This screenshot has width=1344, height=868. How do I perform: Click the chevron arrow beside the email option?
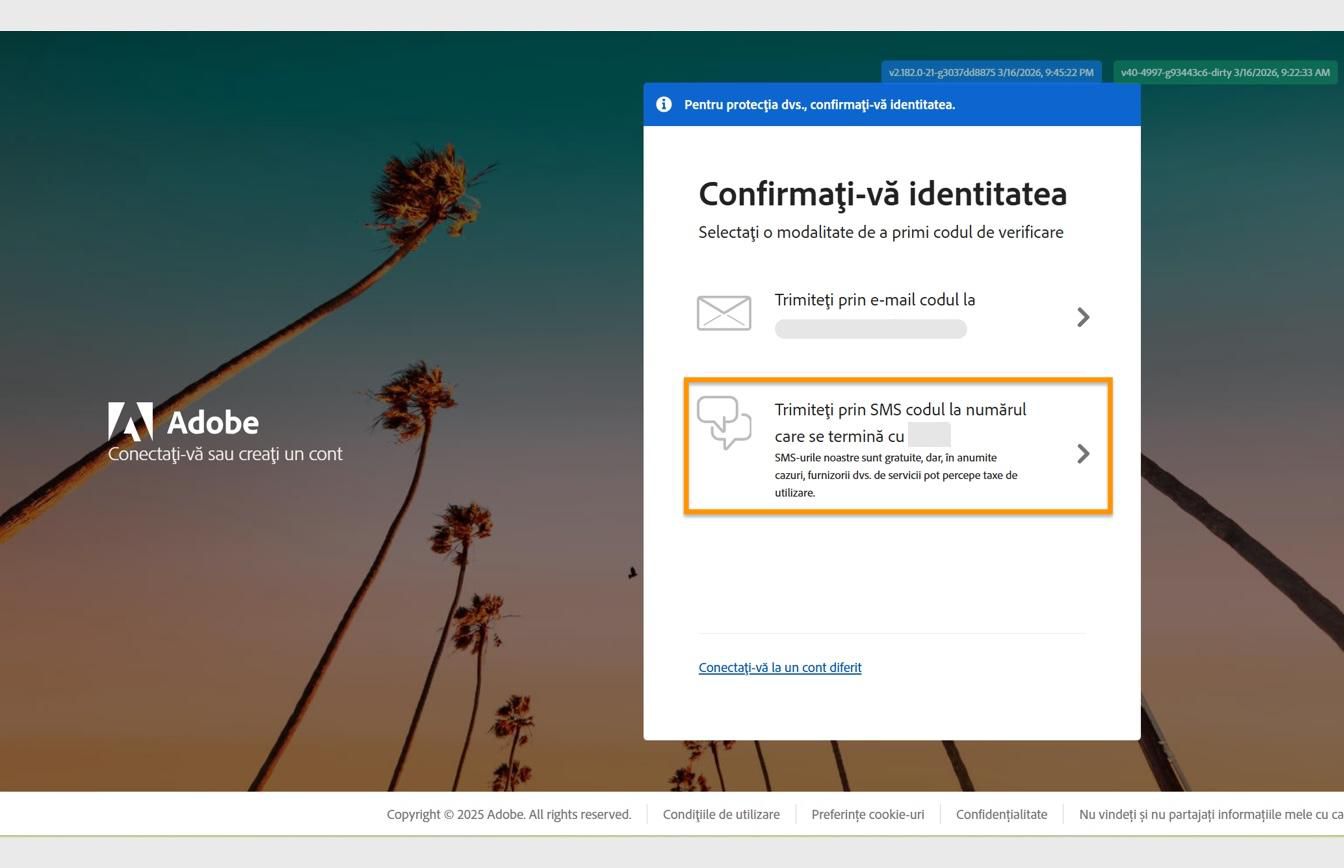pos(1083,317)
